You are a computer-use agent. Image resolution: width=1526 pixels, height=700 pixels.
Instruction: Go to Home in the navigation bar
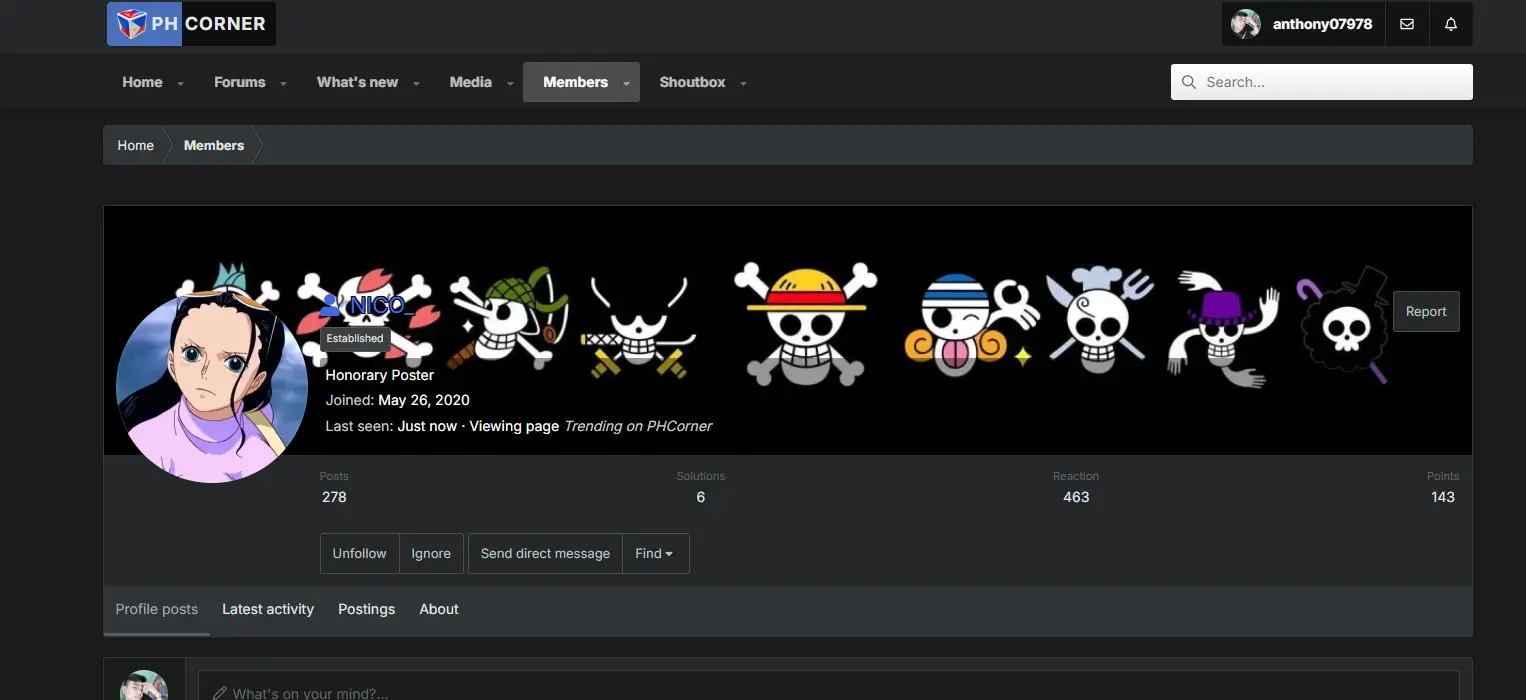click(x=142, y=82)
